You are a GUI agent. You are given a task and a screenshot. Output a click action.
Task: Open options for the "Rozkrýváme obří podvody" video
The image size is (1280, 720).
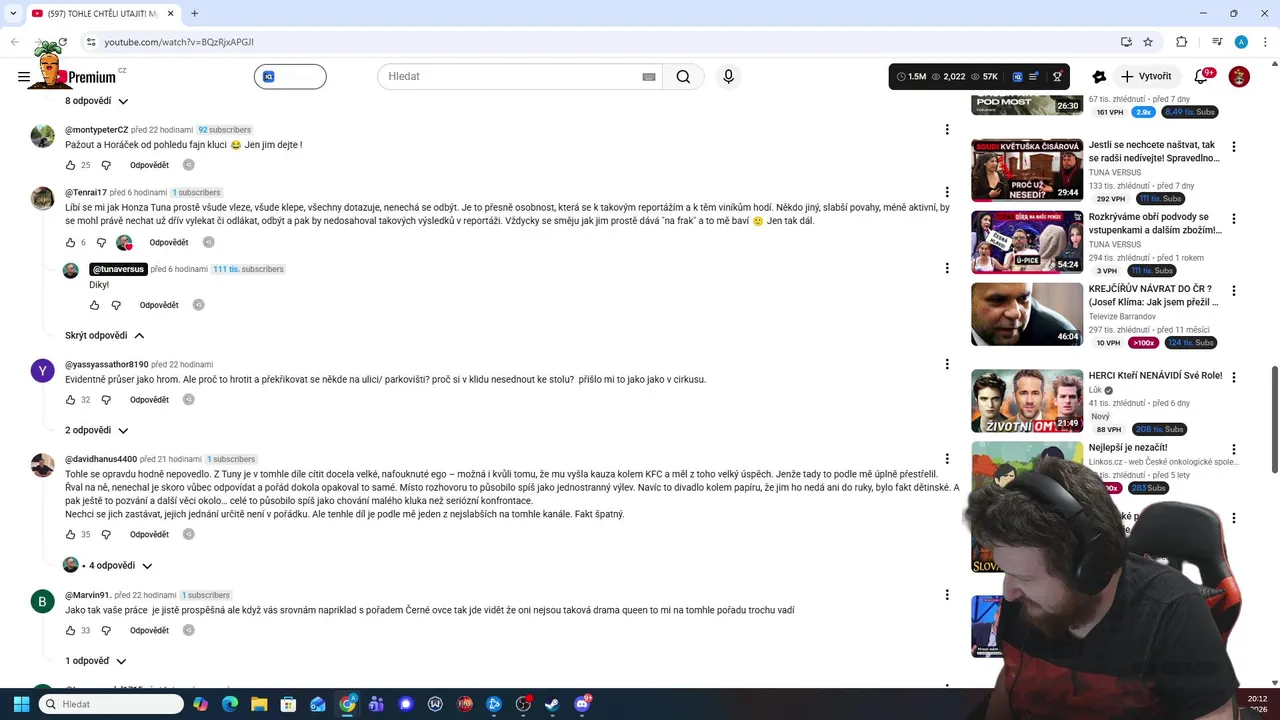tap(1233, 219)
